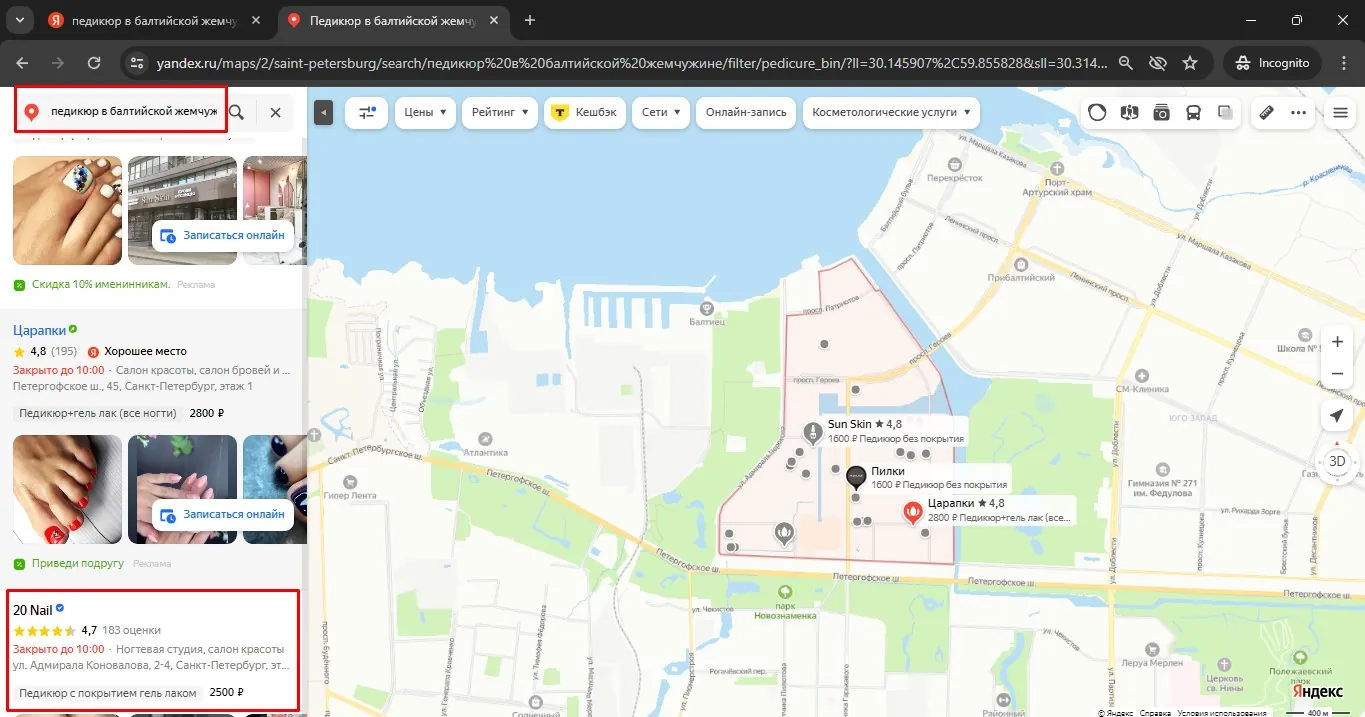
Task: Toggle the 3D map view button
Action: click(1337, 461)
